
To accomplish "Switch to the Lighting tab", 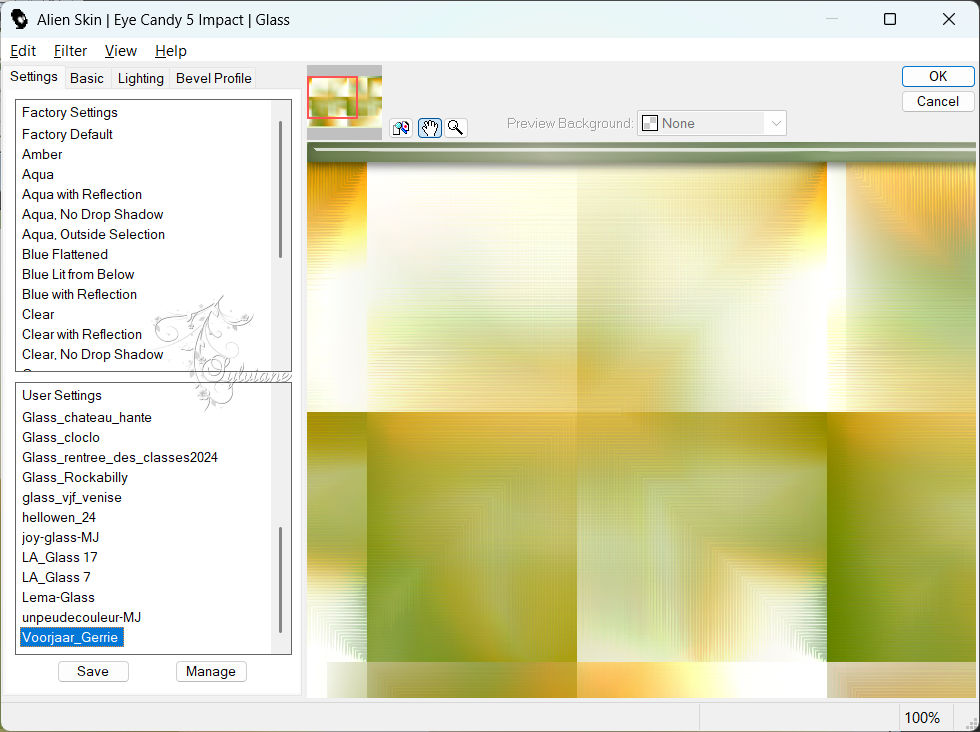I will click(x=141, y=78).
